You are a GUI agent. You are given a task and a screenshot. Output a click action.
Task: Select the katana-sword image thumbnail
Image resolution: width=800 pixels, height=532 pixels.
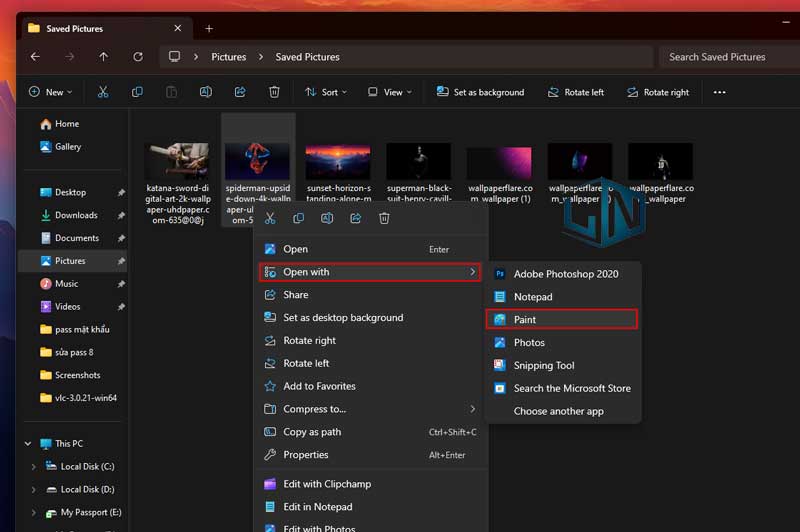[178, 160]
